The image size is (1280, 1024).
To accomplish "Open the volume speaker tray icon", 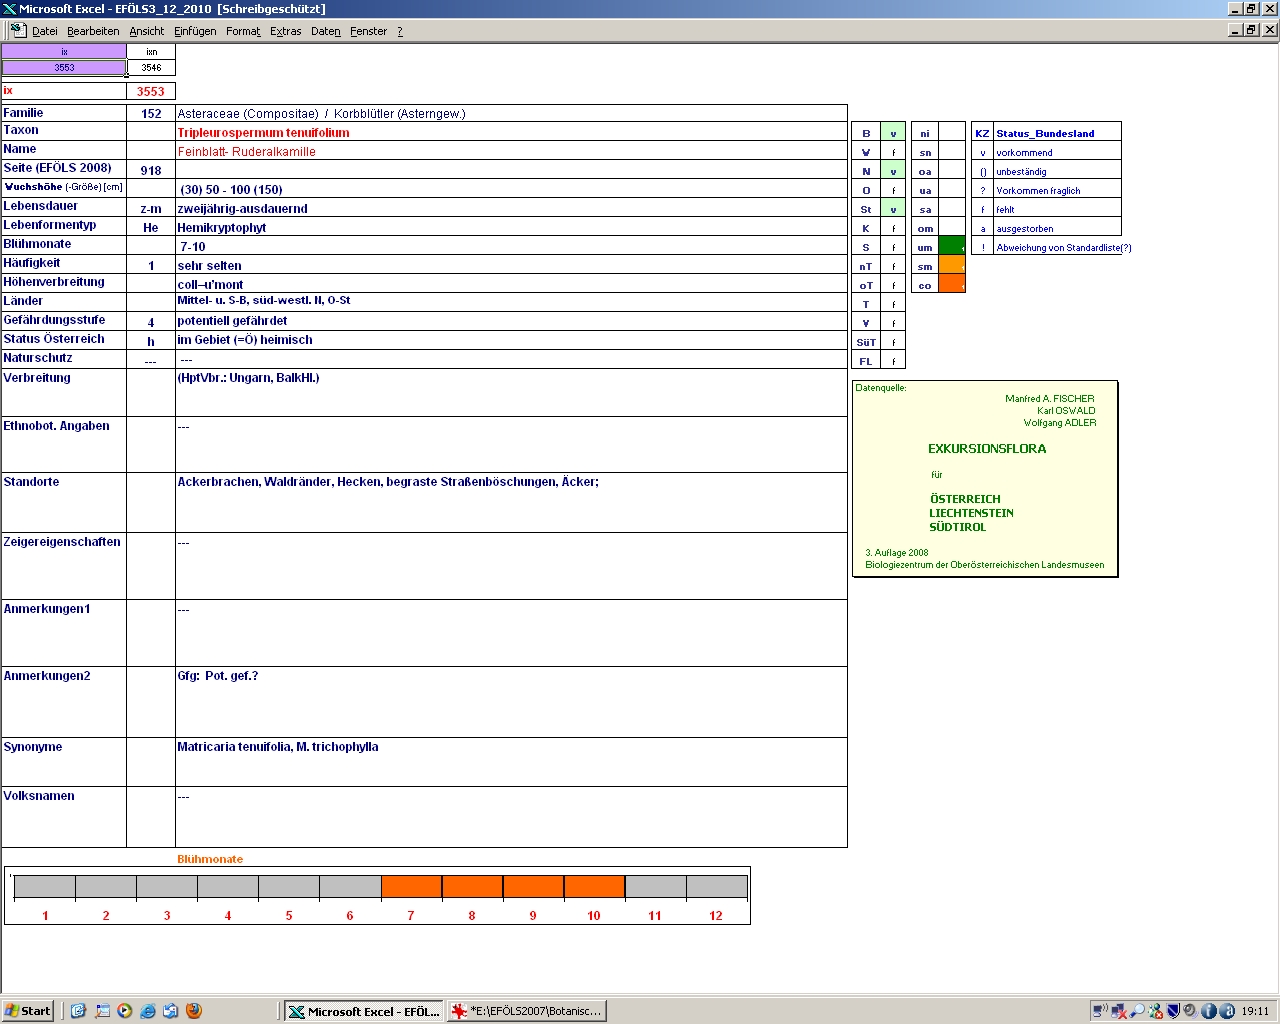I will (x=1191, y=1011).
